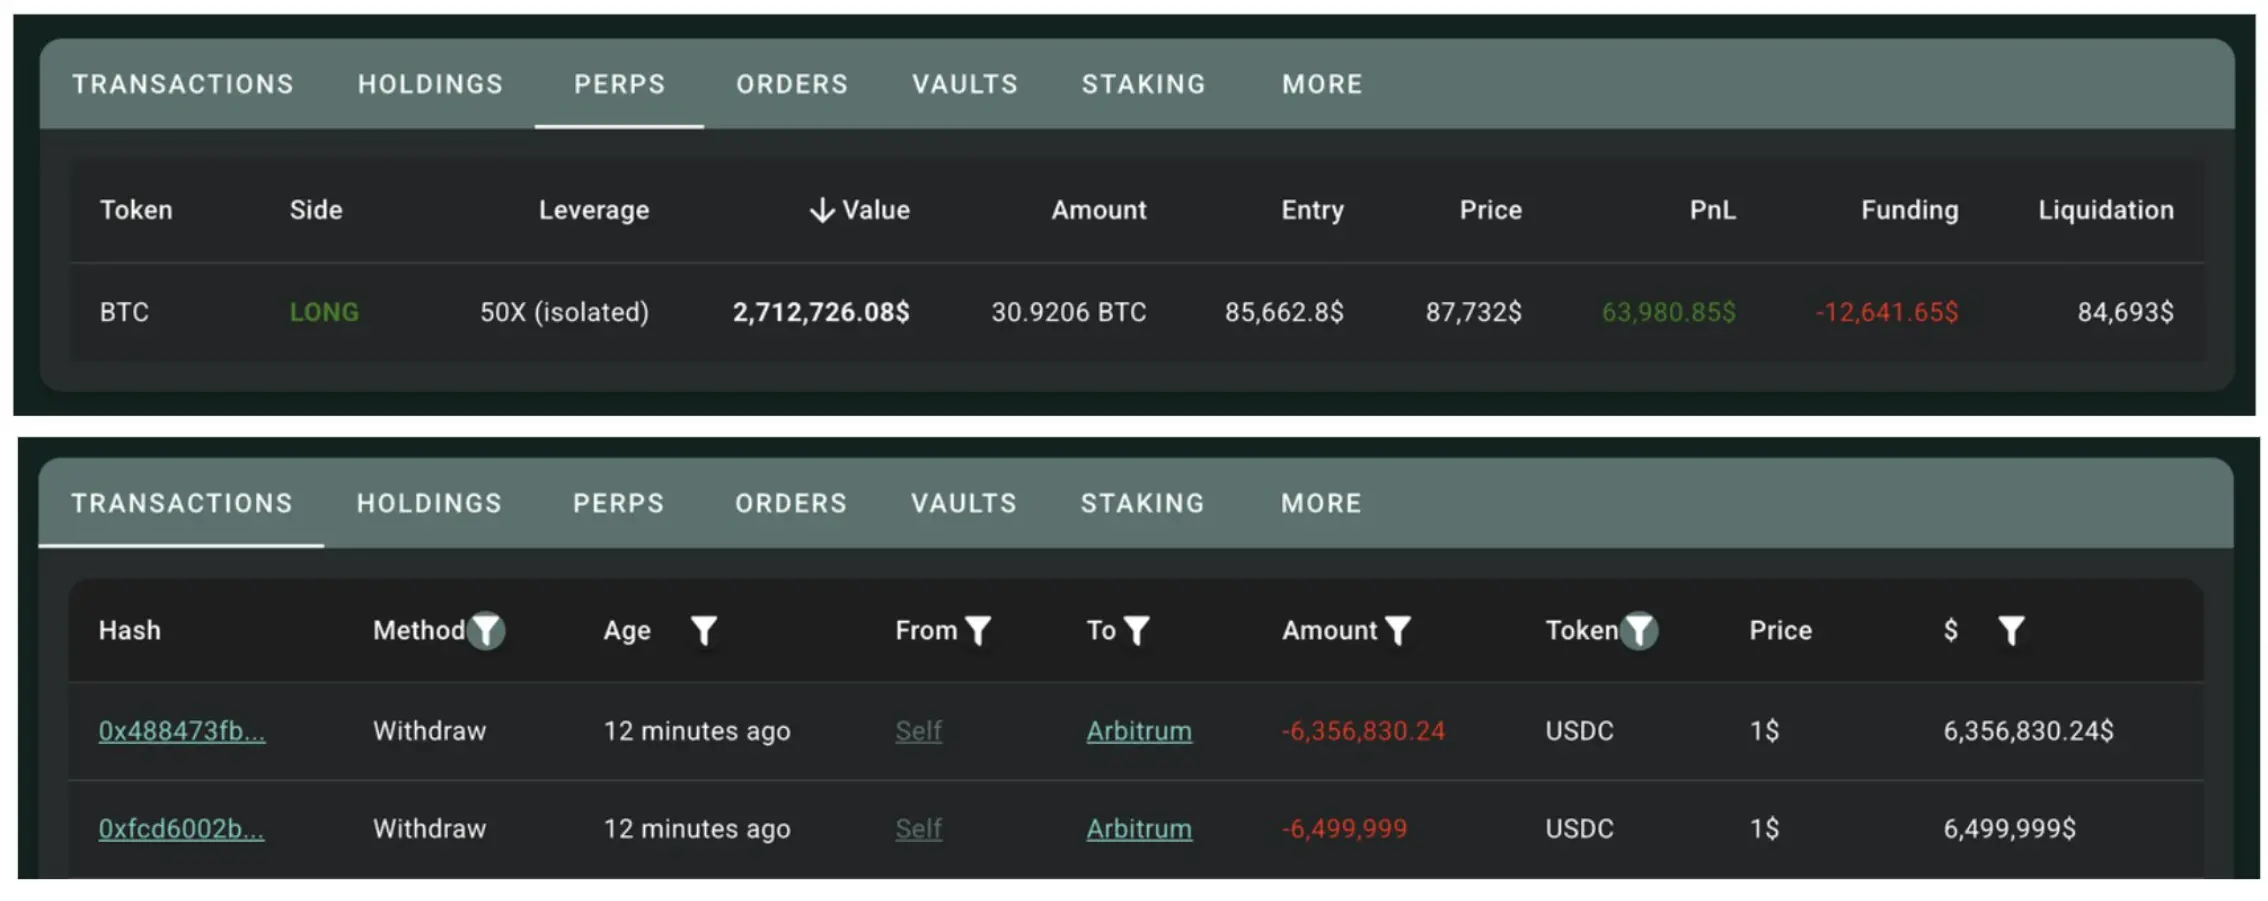Filter transactions by From address
This screenshot has width=2268, height=901.
tap(978, 631)
